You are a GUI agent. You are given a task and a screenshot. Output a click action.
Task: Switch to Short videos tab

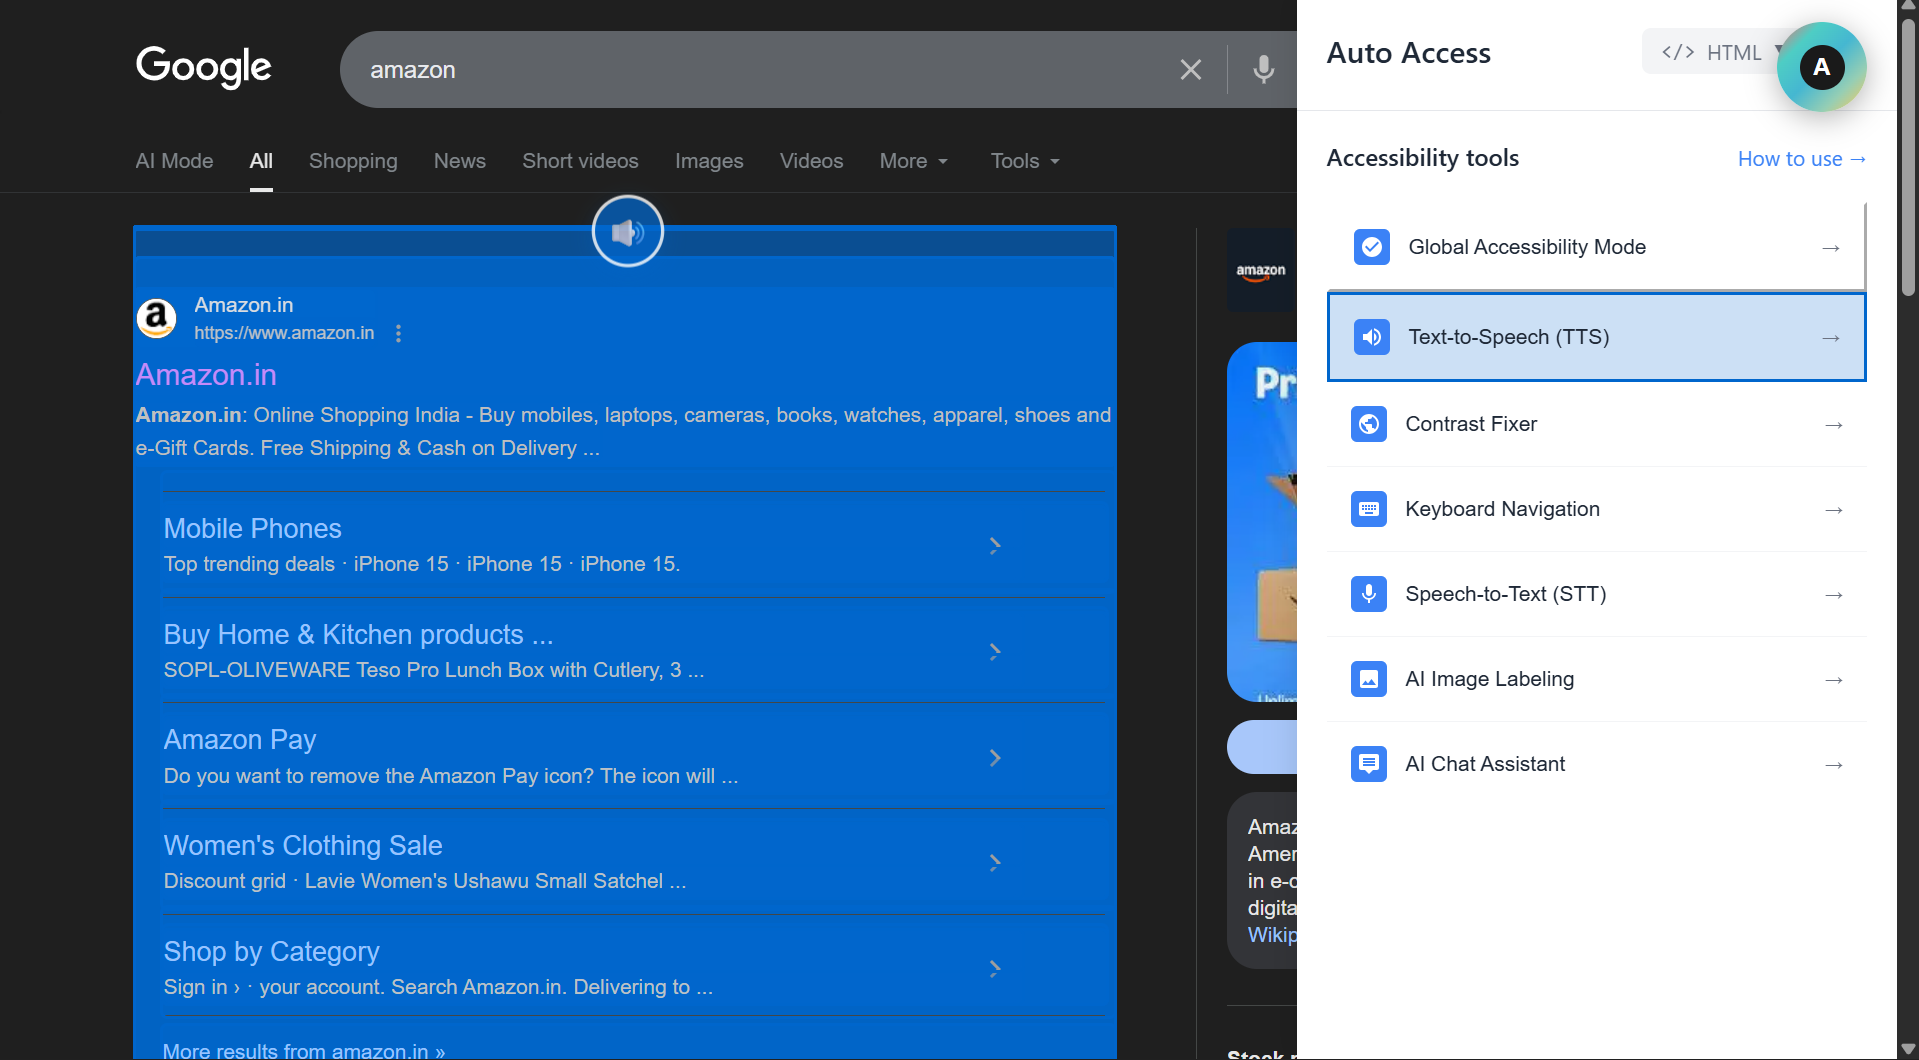[x=580, y=161]
